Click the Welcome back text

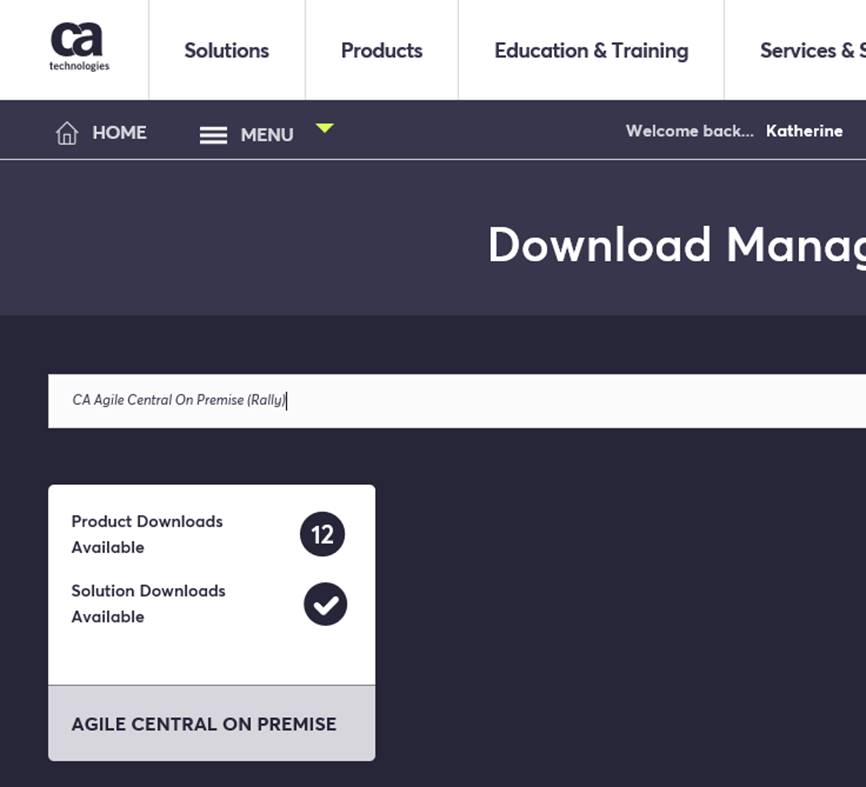(689, 131)
